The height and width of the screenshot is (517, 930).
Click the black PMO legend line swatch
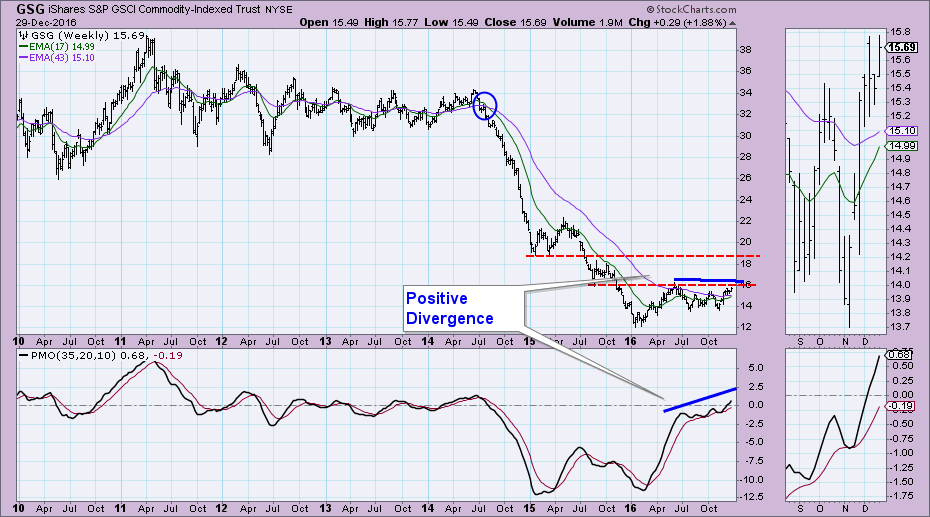click(x=24, y=356)
